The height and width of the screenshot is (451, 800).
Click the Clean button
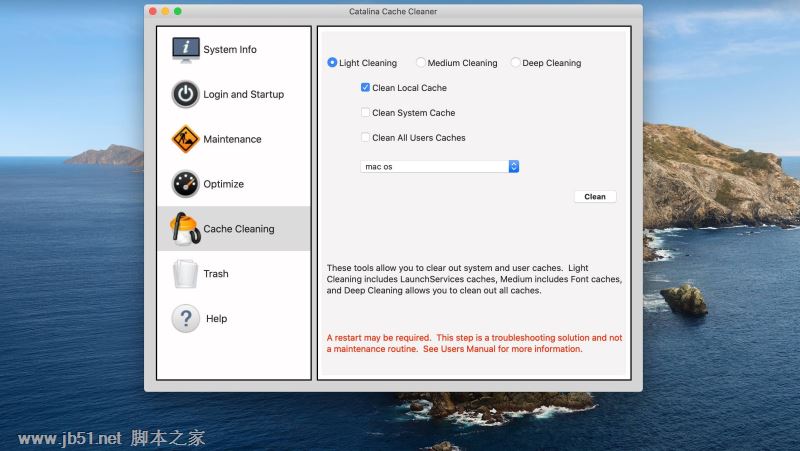(595, 196)
